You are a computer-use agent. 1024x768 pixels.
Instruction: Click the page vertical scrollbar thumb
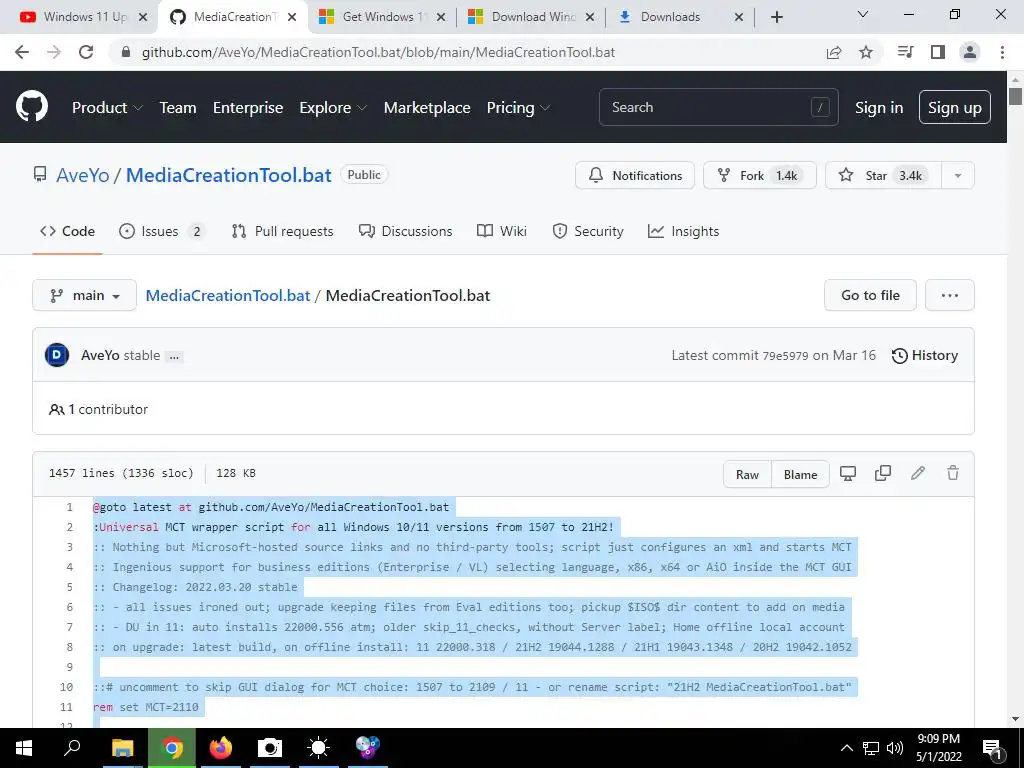click(x=1015, y=97)
